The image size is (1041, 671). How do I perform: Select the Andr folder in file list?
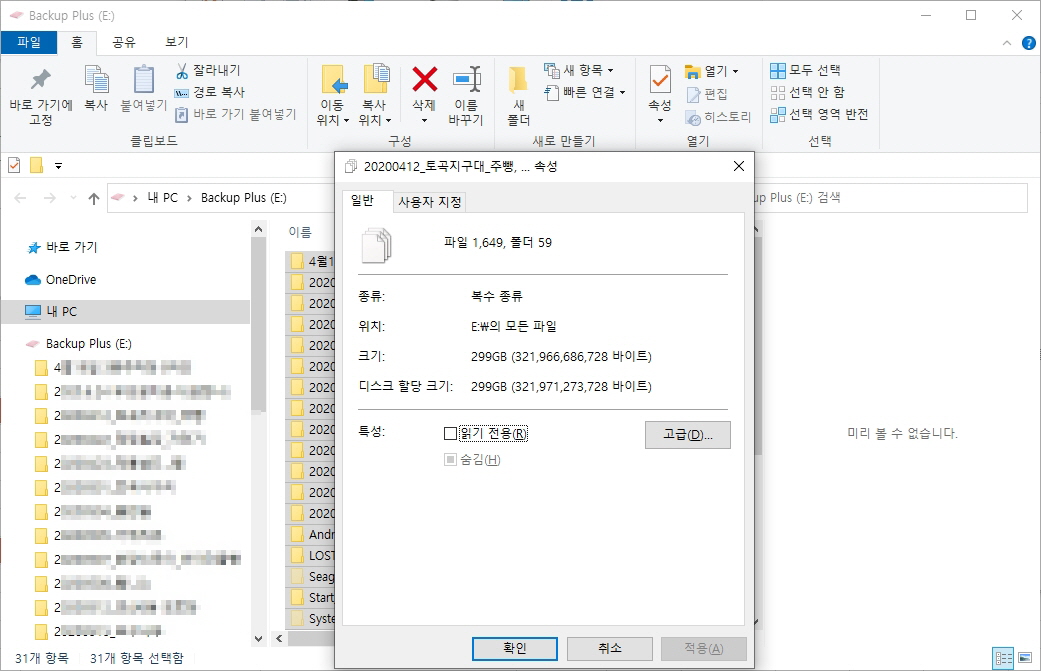[312, 534]
